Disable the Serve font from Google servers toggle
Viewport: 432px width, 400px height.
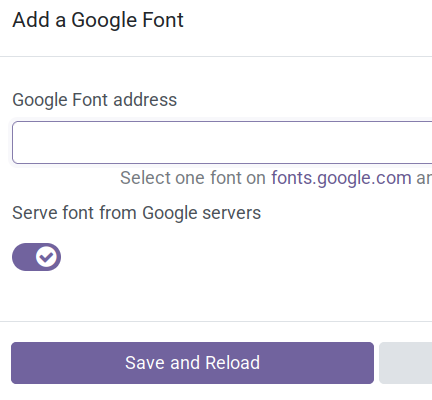click(x=36, y=257)
